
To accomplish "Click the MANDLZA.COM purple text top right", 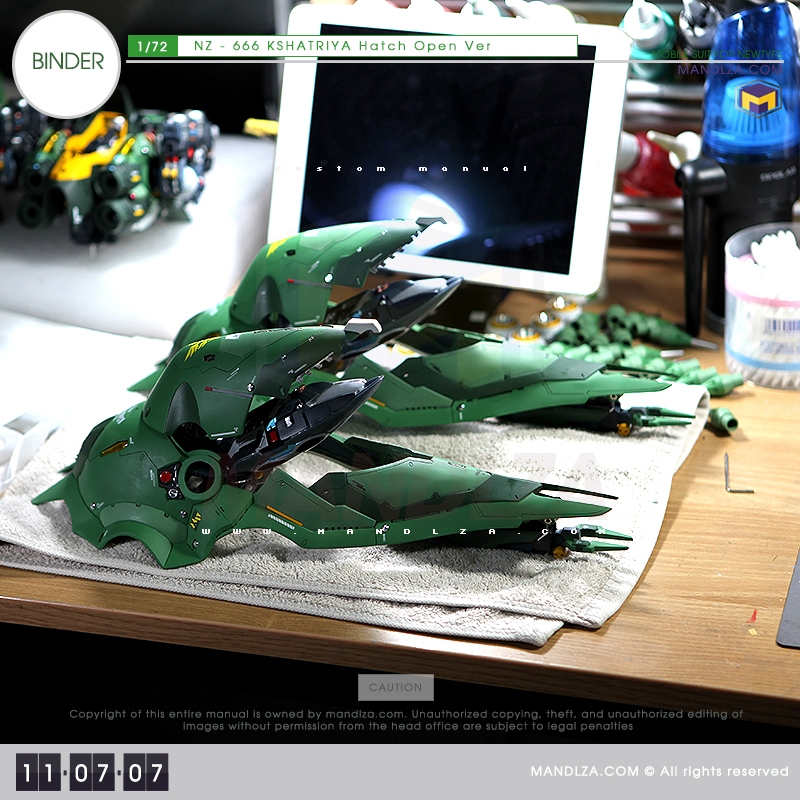I will 730,69.
